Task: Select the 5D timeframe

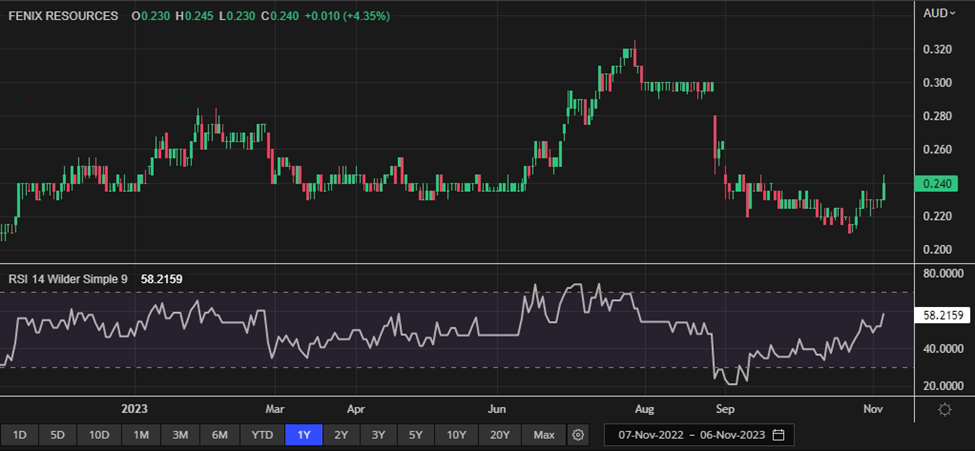Action: (x=59, y=434)
